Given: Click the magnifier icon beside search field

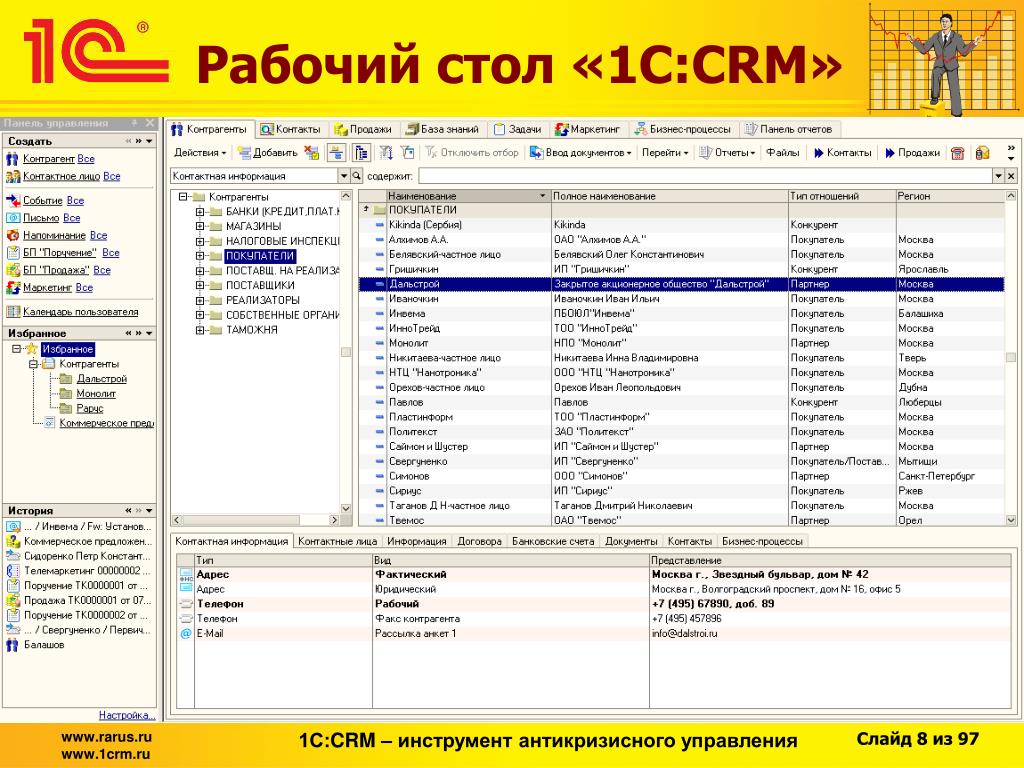Looking at the screenshot, I should tap(357, 176).
